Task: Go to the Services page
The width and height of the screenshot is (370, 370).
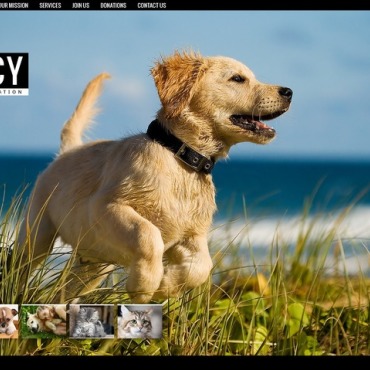Action: coord(50,5)
